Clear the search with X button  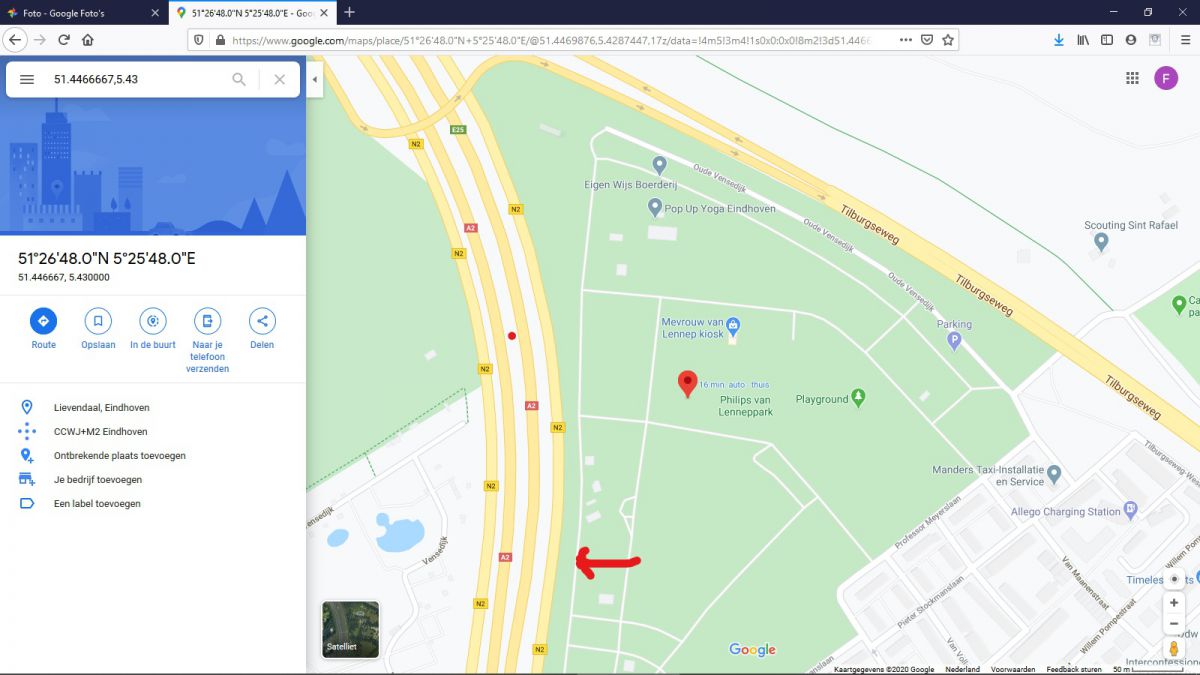(x=280, y=79)
